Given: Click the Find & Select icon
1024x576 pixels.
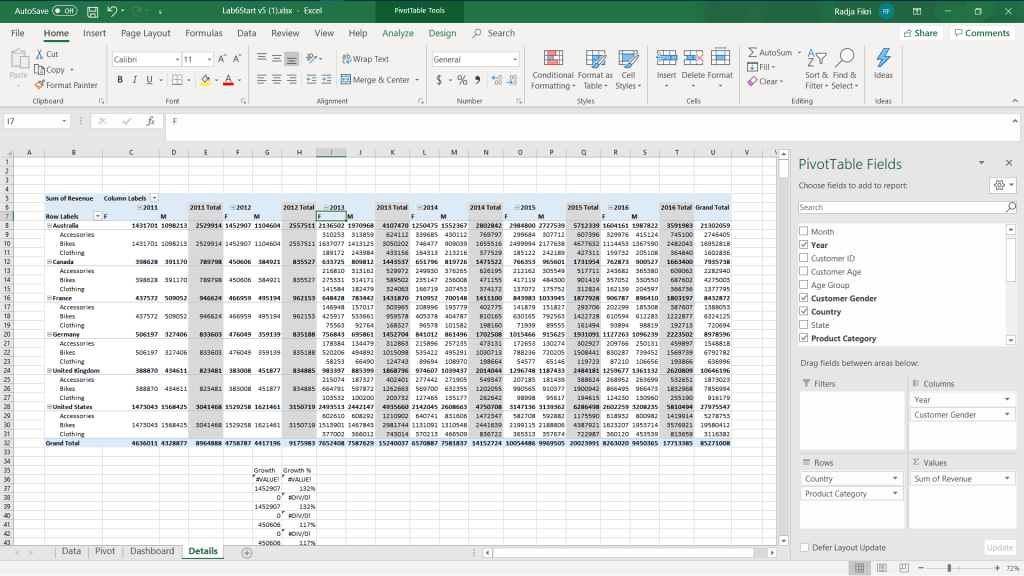Looking at the screenshot, I should [x=845, y=58].
